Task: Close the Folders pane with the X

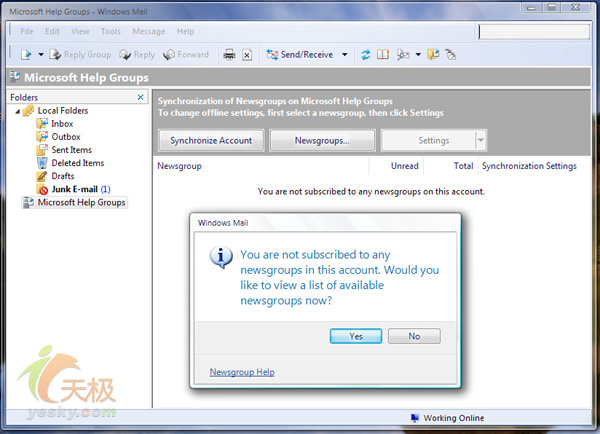Action: (x=140, y=97)
